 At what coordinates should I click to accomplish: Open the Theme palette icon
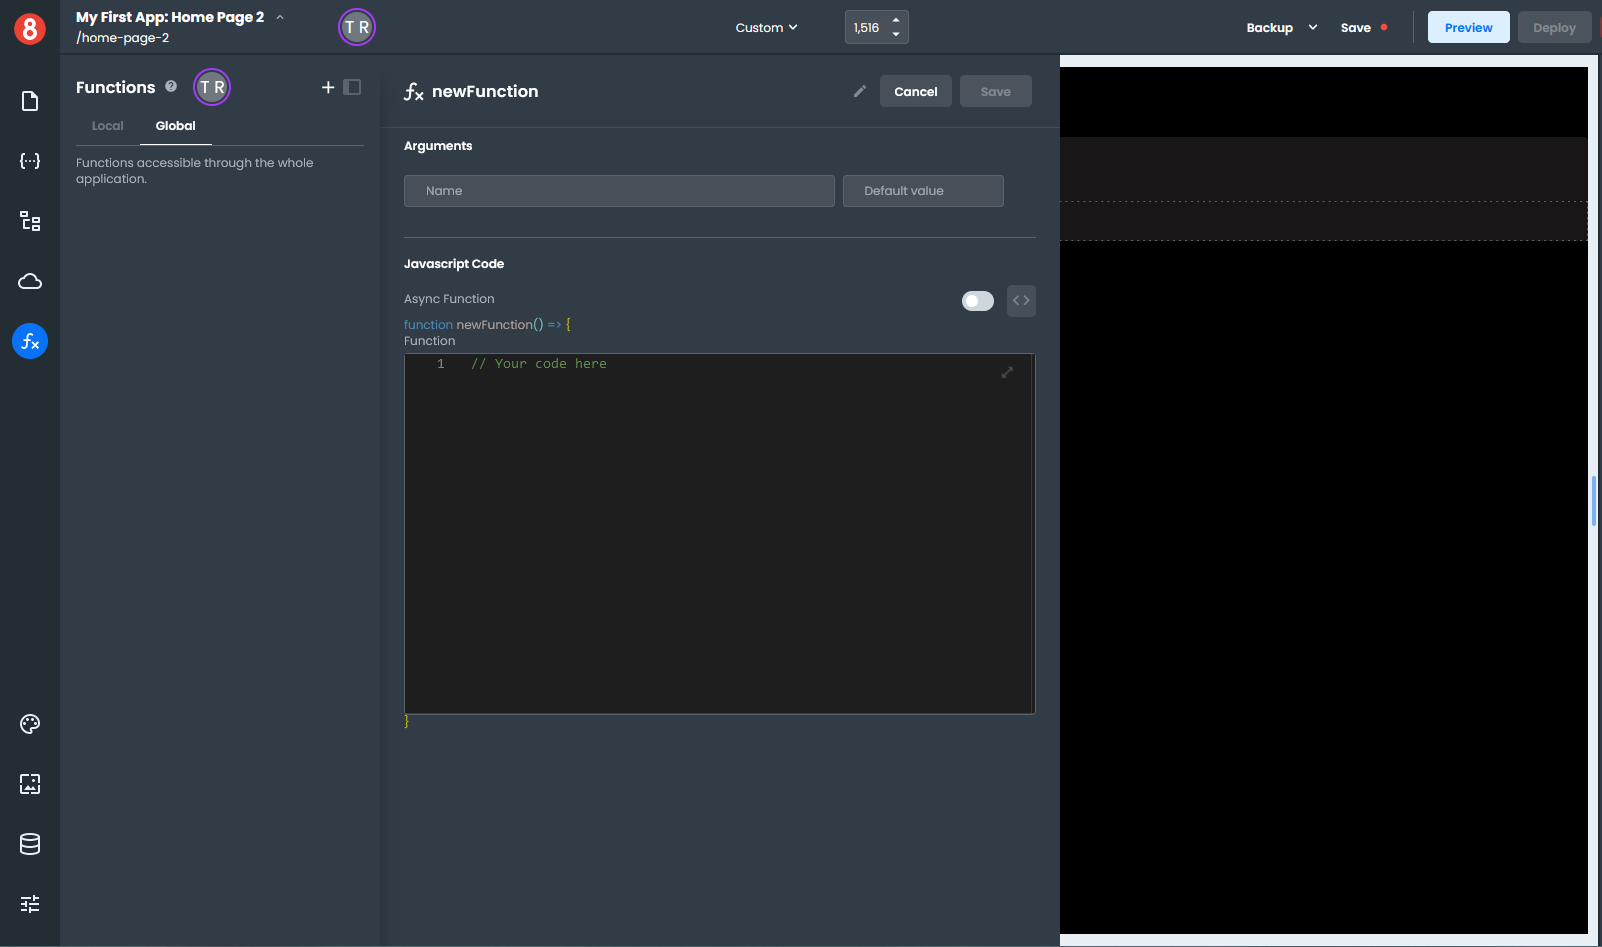coord(30,724)
